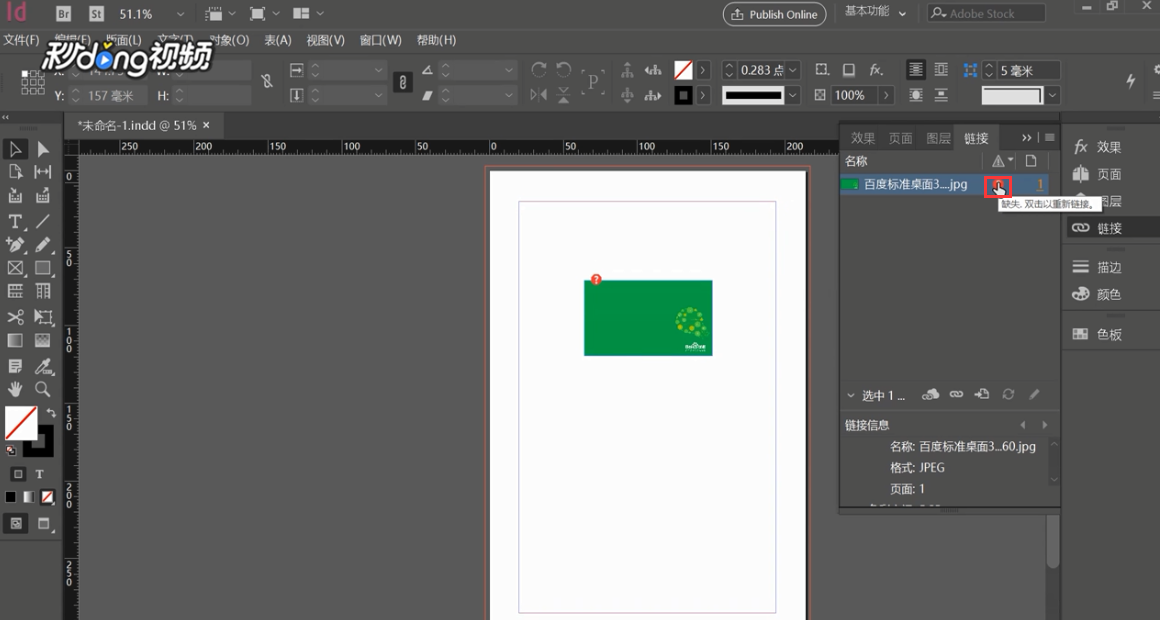
Task: Switch to the 效果 panel tab
Action: click(863, 138)
